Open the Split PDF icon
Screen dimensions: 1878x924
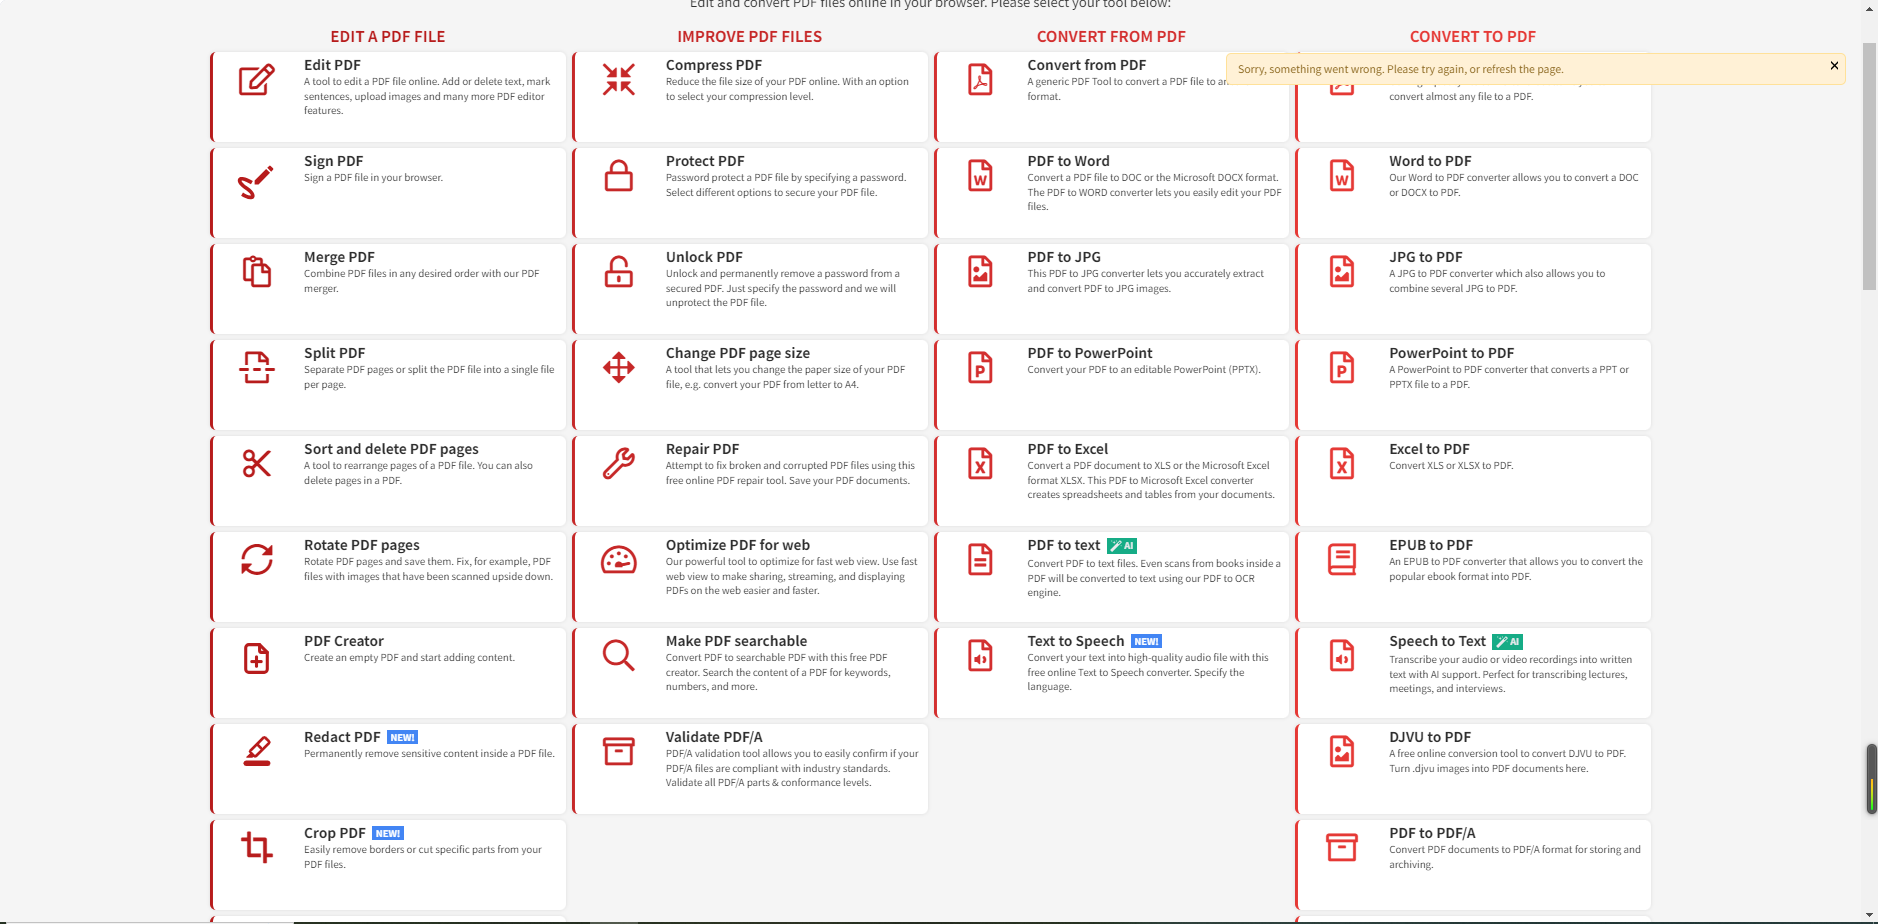tap(256, 368)
